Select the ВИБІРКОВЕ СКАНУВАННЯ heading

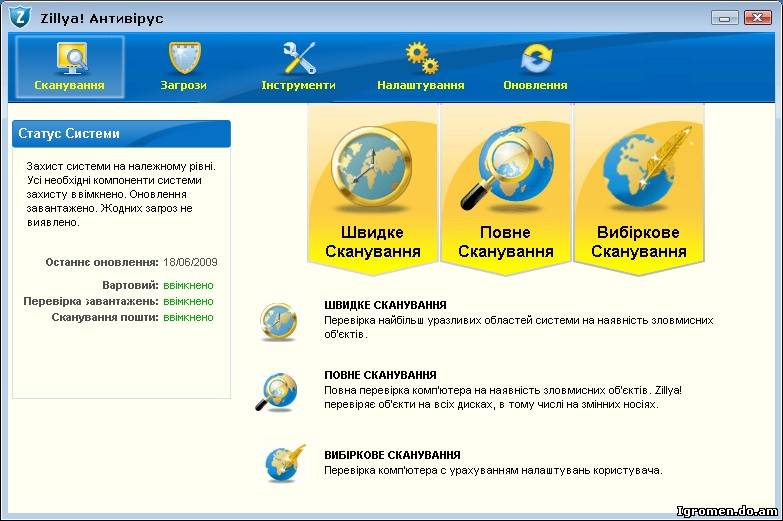coord(392,455)
